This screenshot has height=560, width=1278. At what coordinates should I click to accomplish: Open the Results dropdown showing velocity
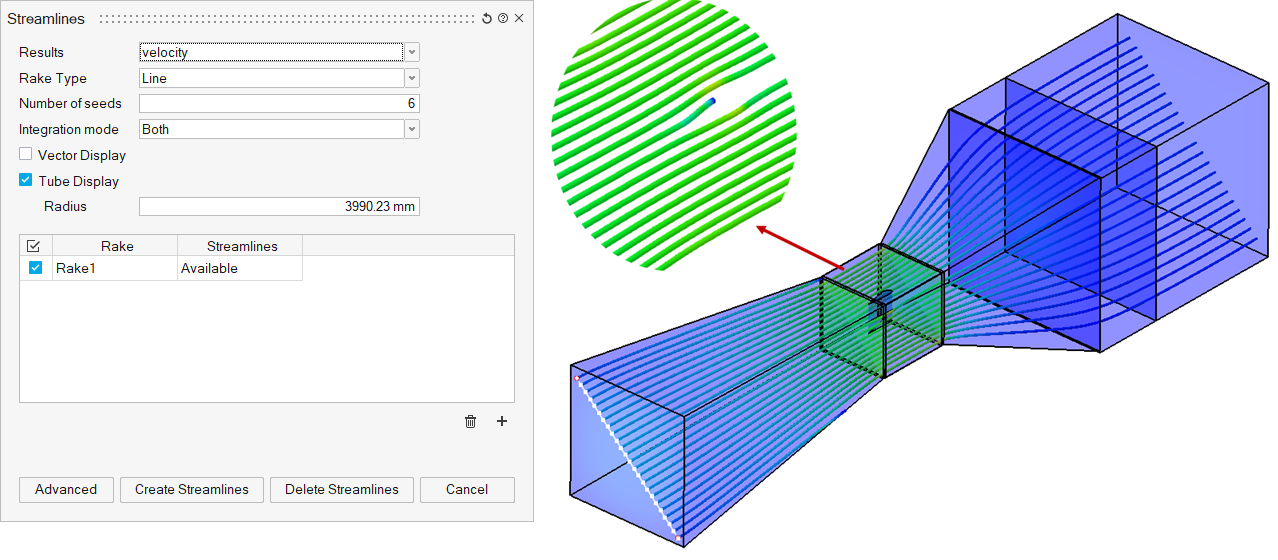(x=412, y=52)
